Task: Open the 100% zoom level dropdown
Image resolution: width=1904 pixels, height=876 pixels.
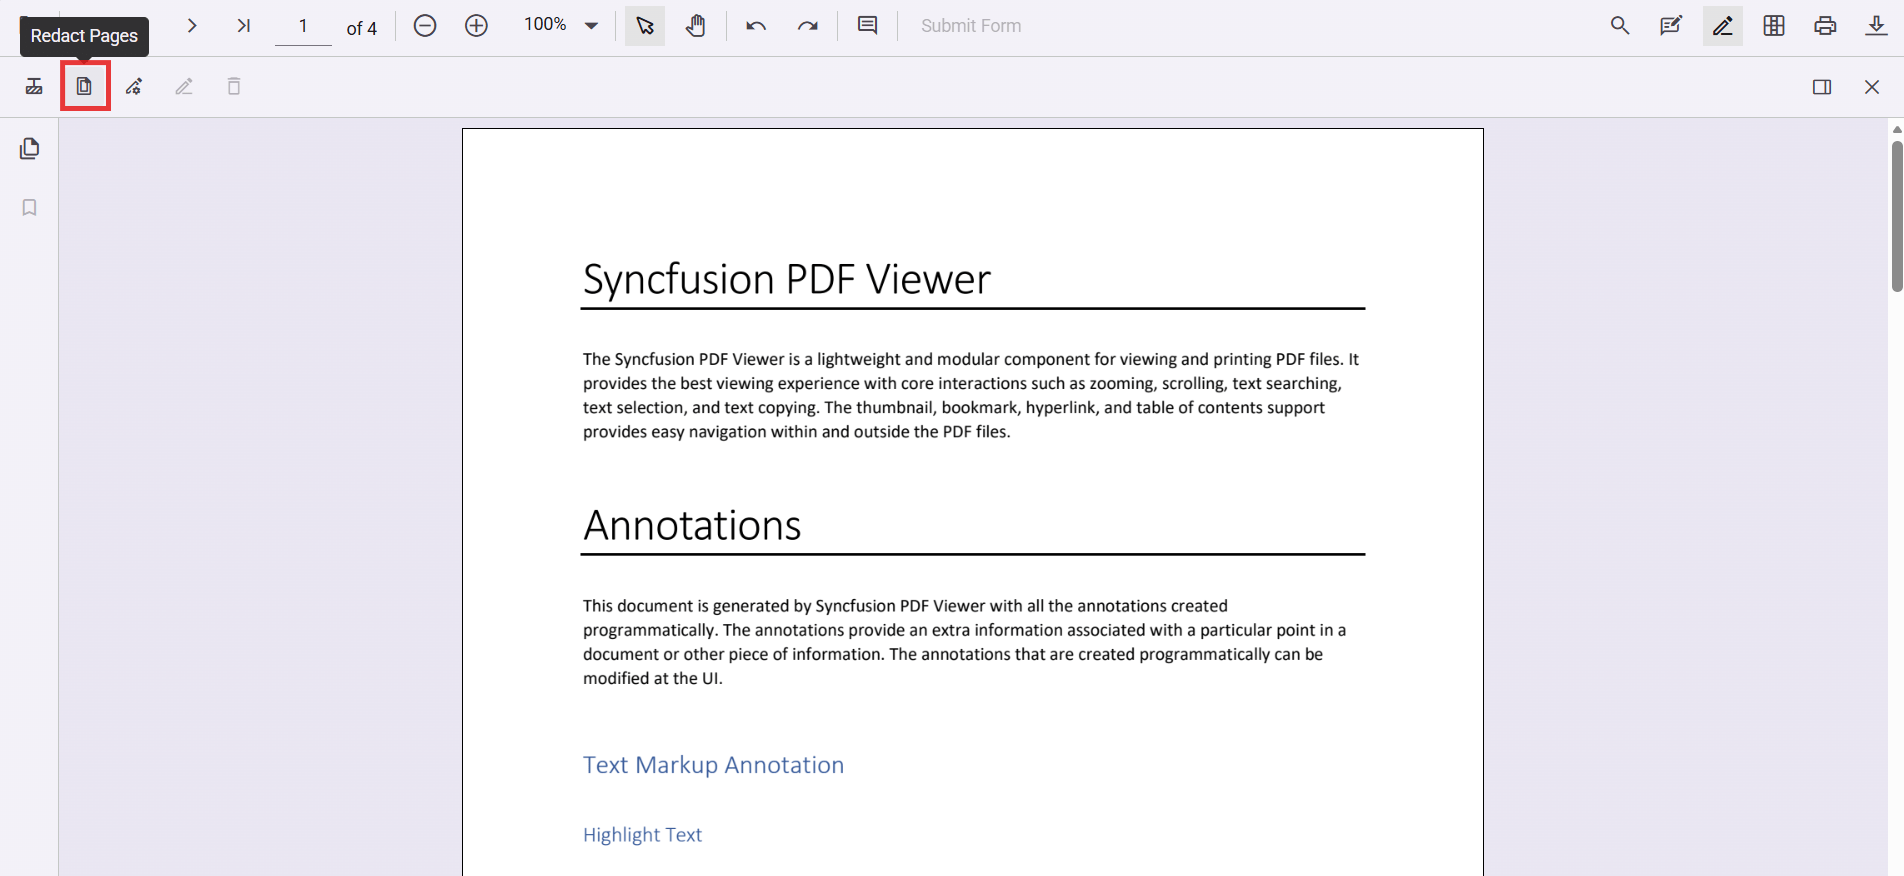Action: [x=591, y=26]
